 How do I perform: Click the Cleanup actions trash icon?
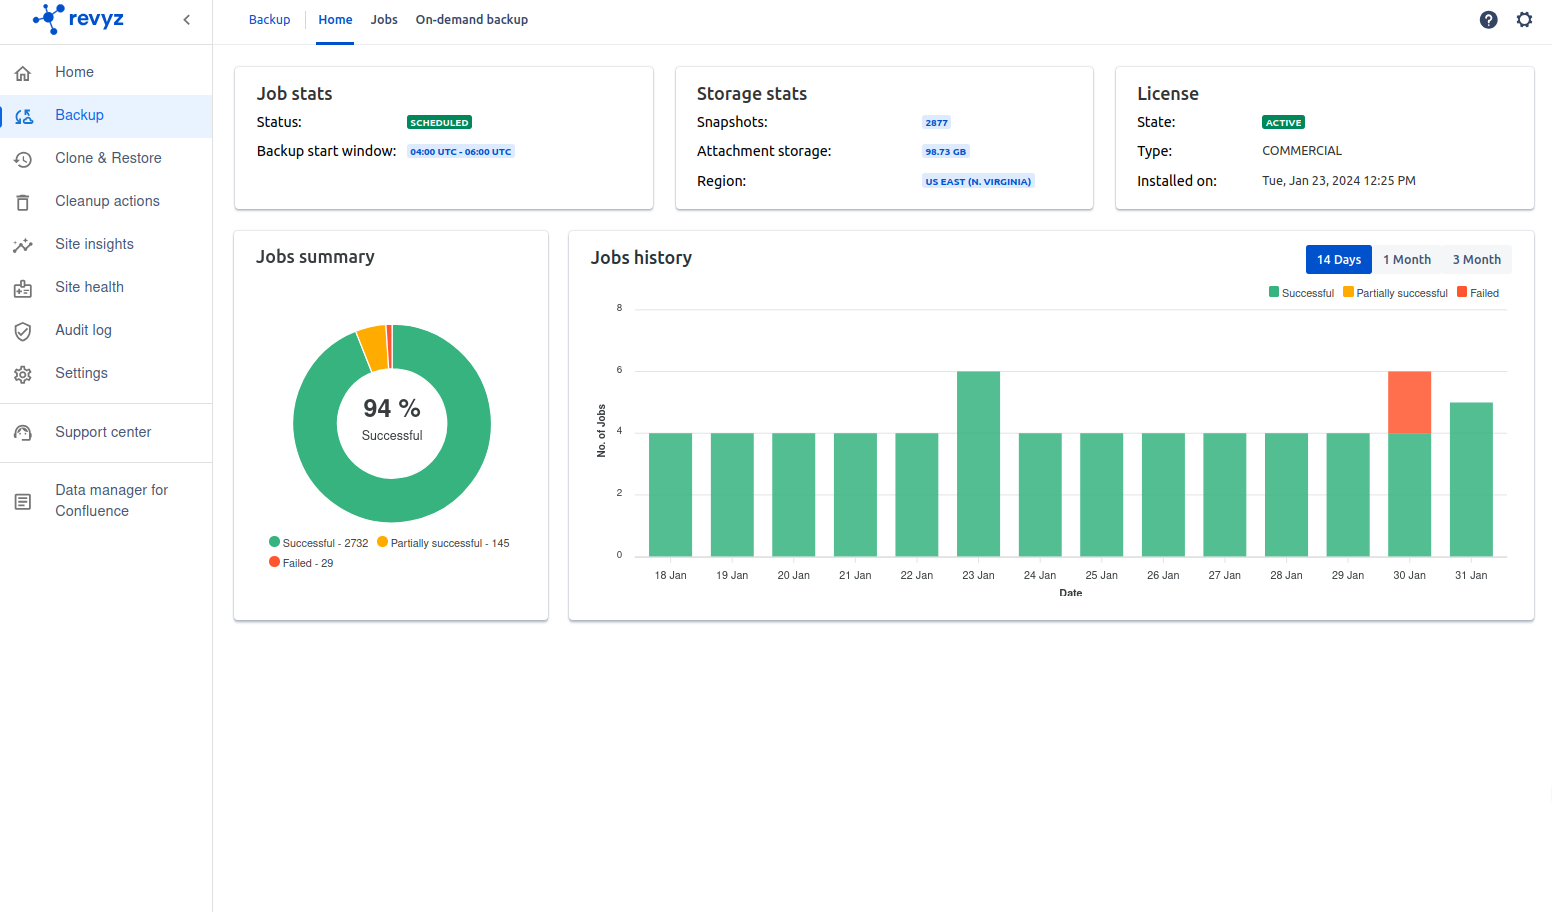23,202
